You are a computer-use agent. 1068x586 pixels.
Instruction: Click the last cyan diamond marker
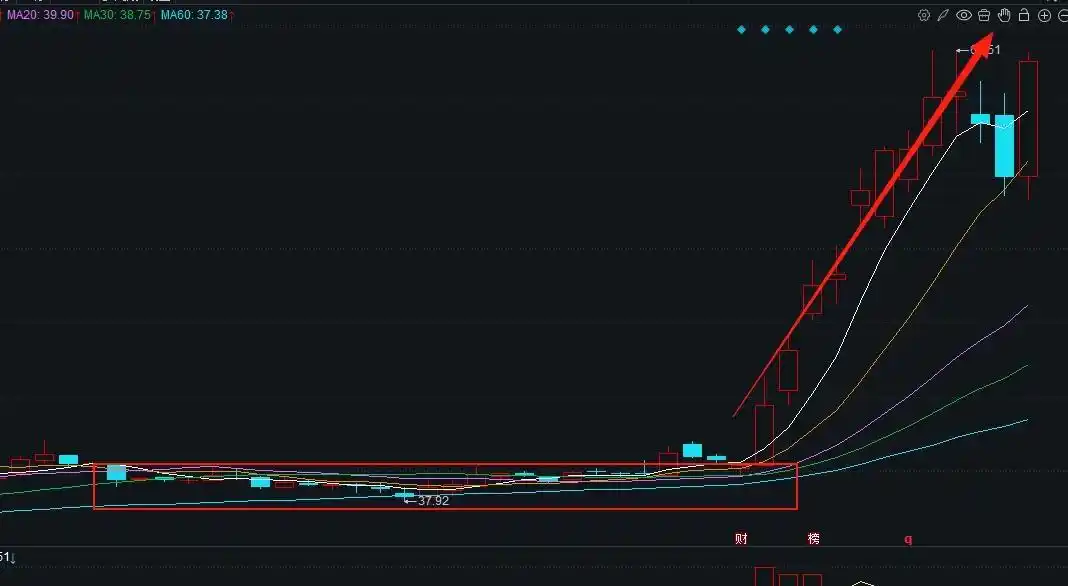point(837,30)
